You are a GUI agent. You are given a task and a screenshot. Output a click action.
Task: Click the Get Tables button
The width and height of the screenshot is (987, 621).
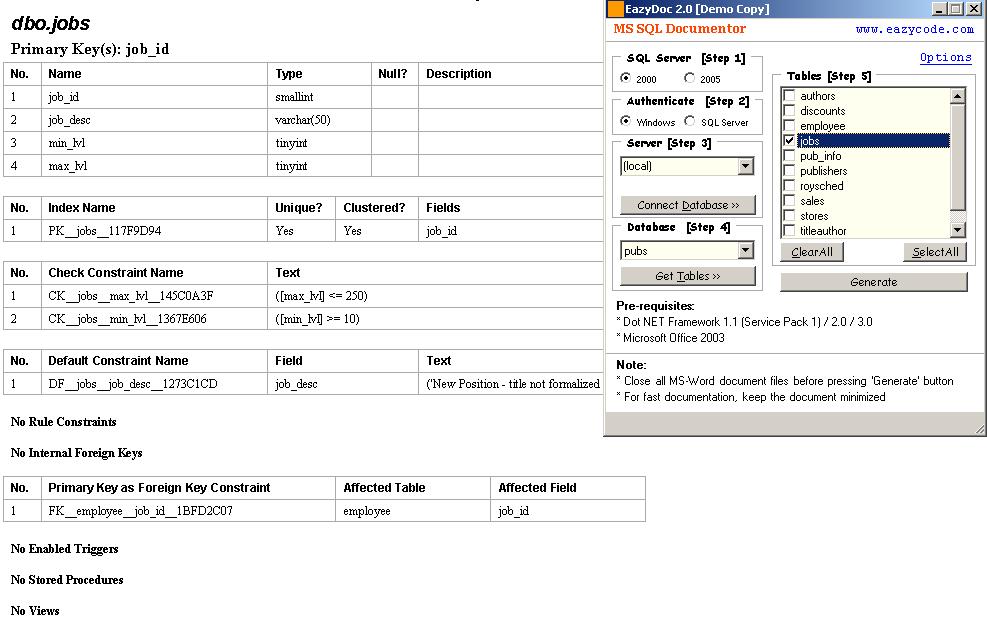coord(688,276)
